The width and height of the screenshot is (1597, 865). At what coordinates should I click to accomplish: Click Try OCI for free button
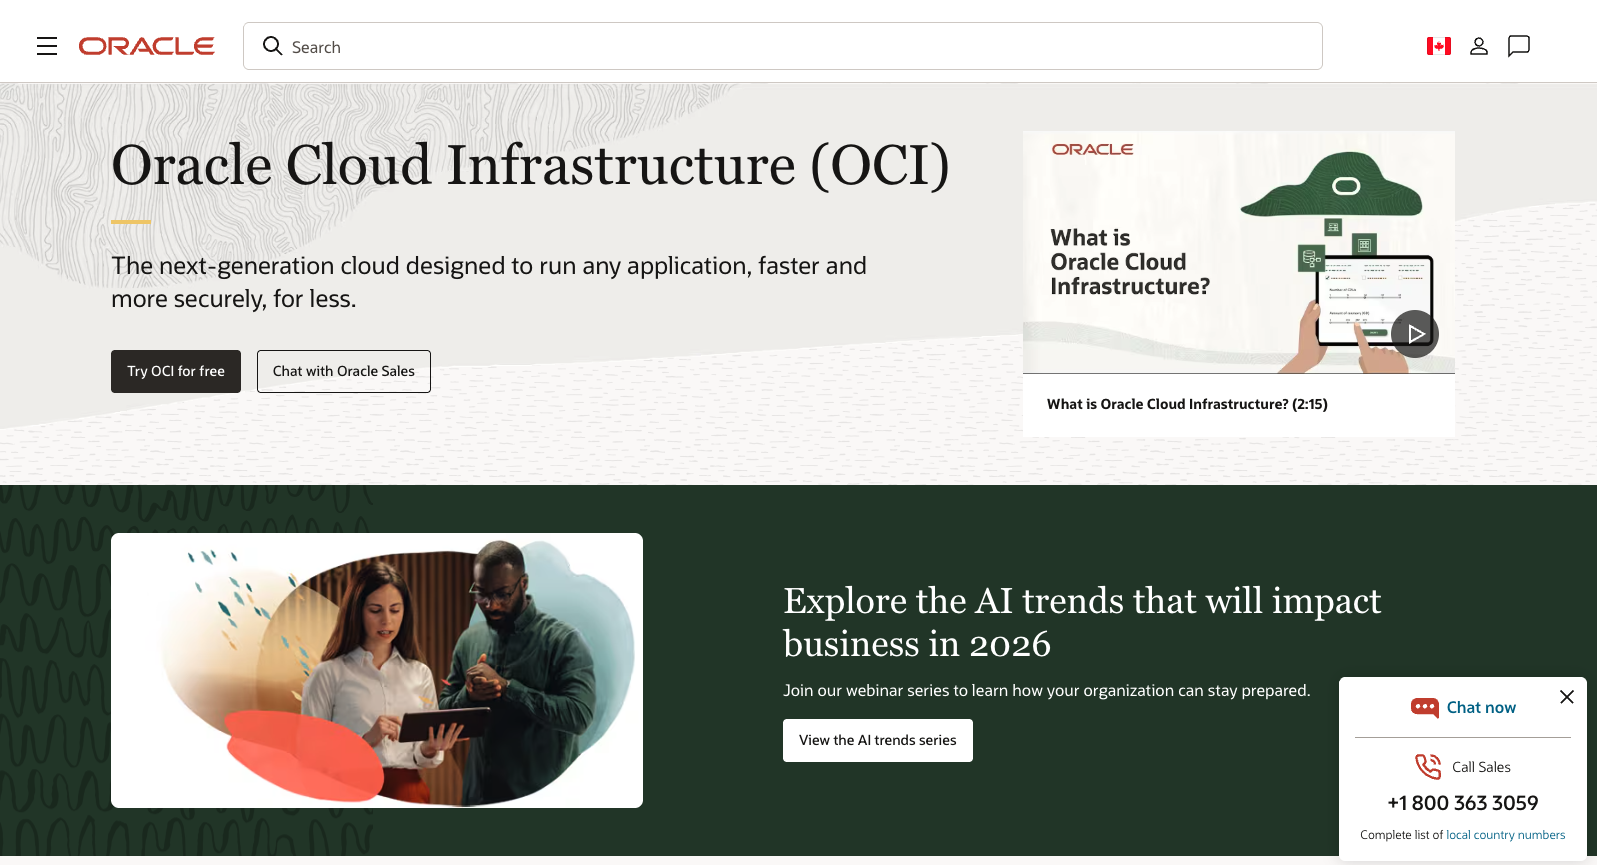click(176, 371)
